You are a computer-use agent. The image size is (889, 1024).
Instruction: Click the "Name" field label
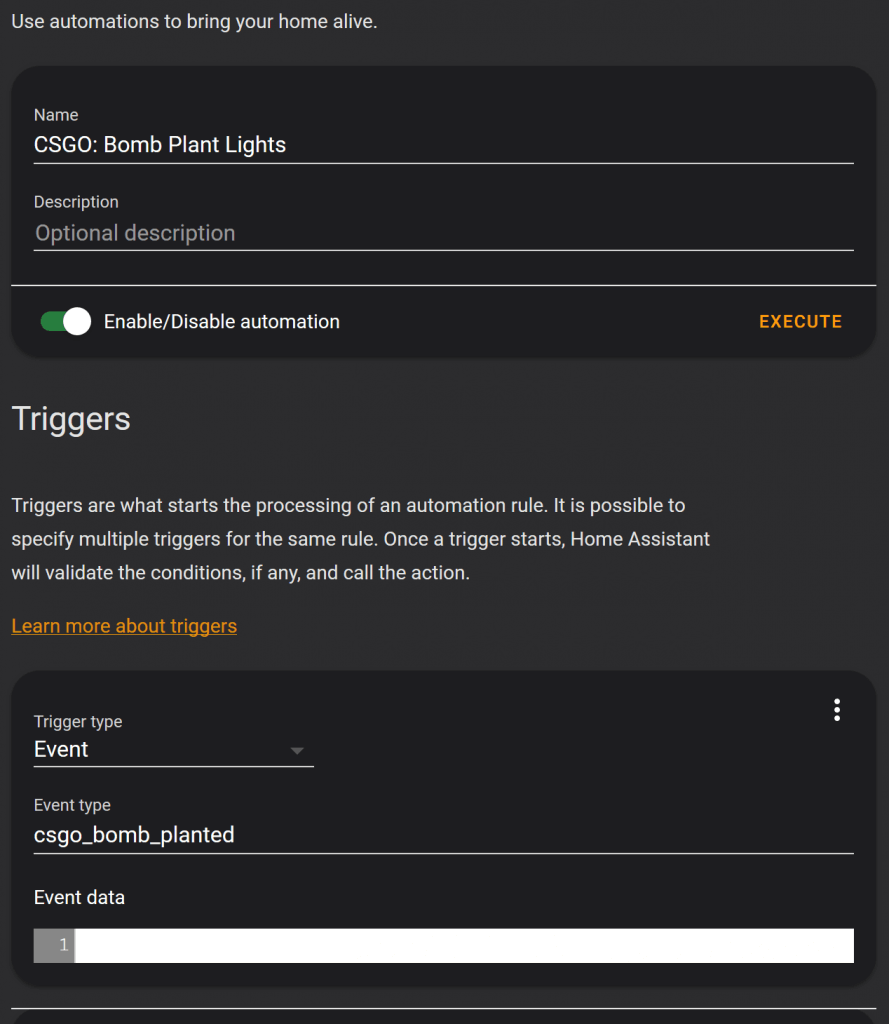[x=56, y=115]
